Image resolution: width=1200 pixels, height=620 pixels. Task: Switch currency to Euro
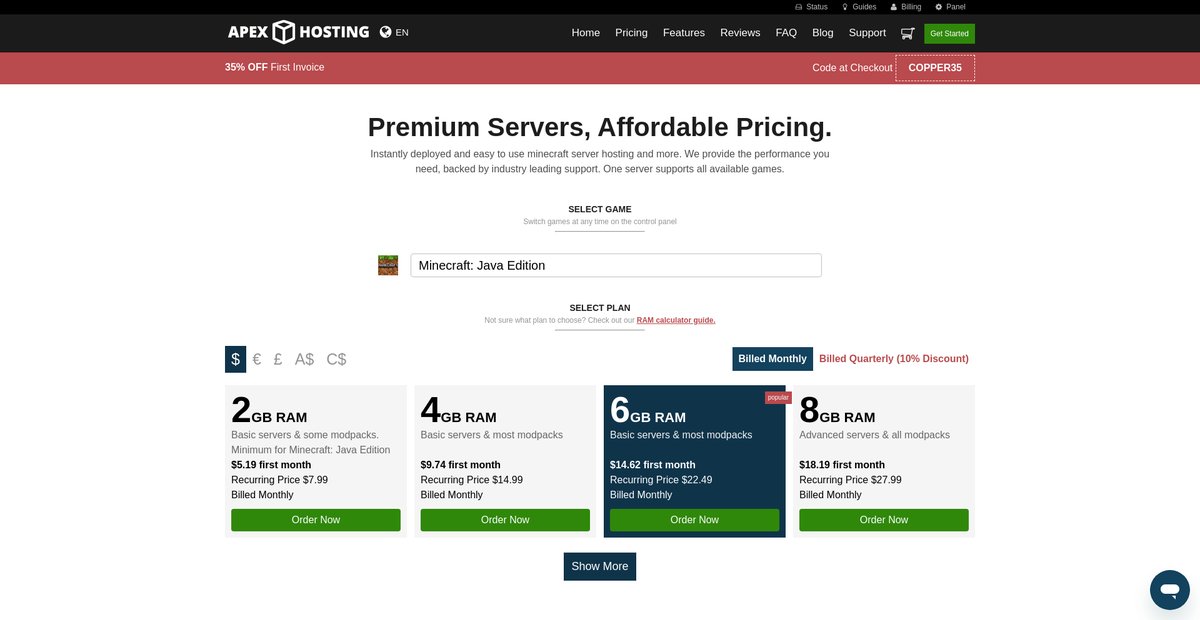257,359
